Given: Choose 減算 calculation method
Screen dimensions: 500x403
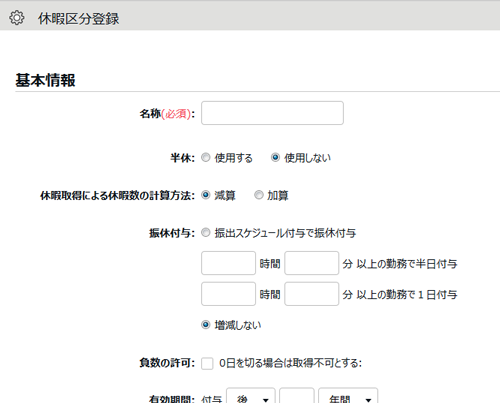Looking at the screenshot, I should tap(206, 195).
